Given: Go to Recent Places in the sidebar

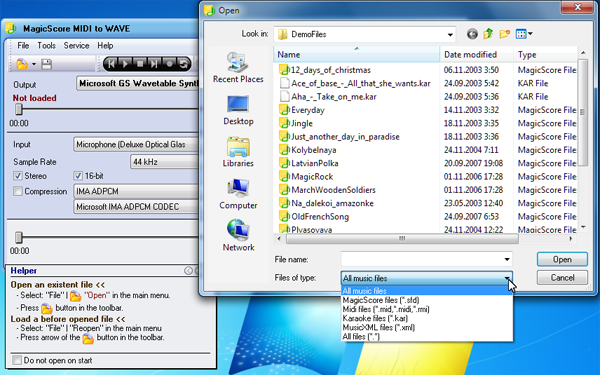Looking at the screenshot, I should point(238,68).
